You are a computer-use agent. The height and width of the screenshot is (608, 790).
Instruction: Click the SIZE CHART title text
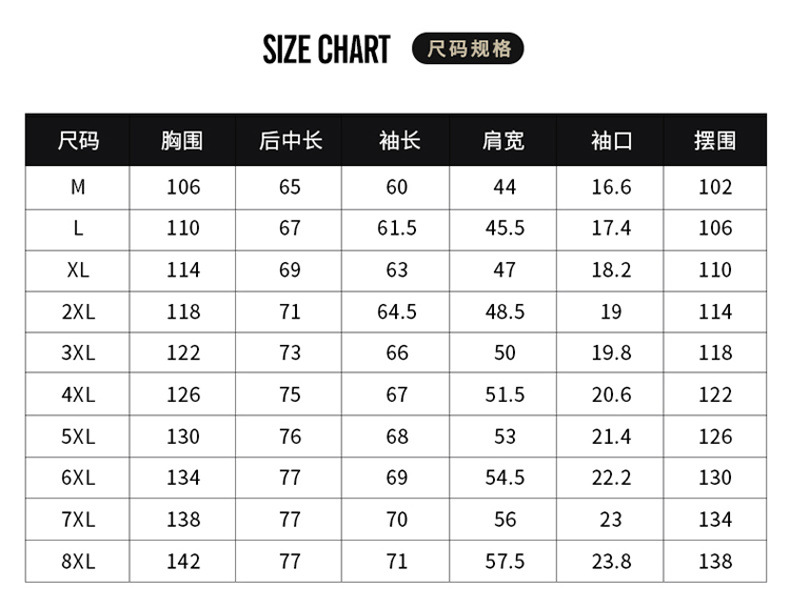coord(326,49)
